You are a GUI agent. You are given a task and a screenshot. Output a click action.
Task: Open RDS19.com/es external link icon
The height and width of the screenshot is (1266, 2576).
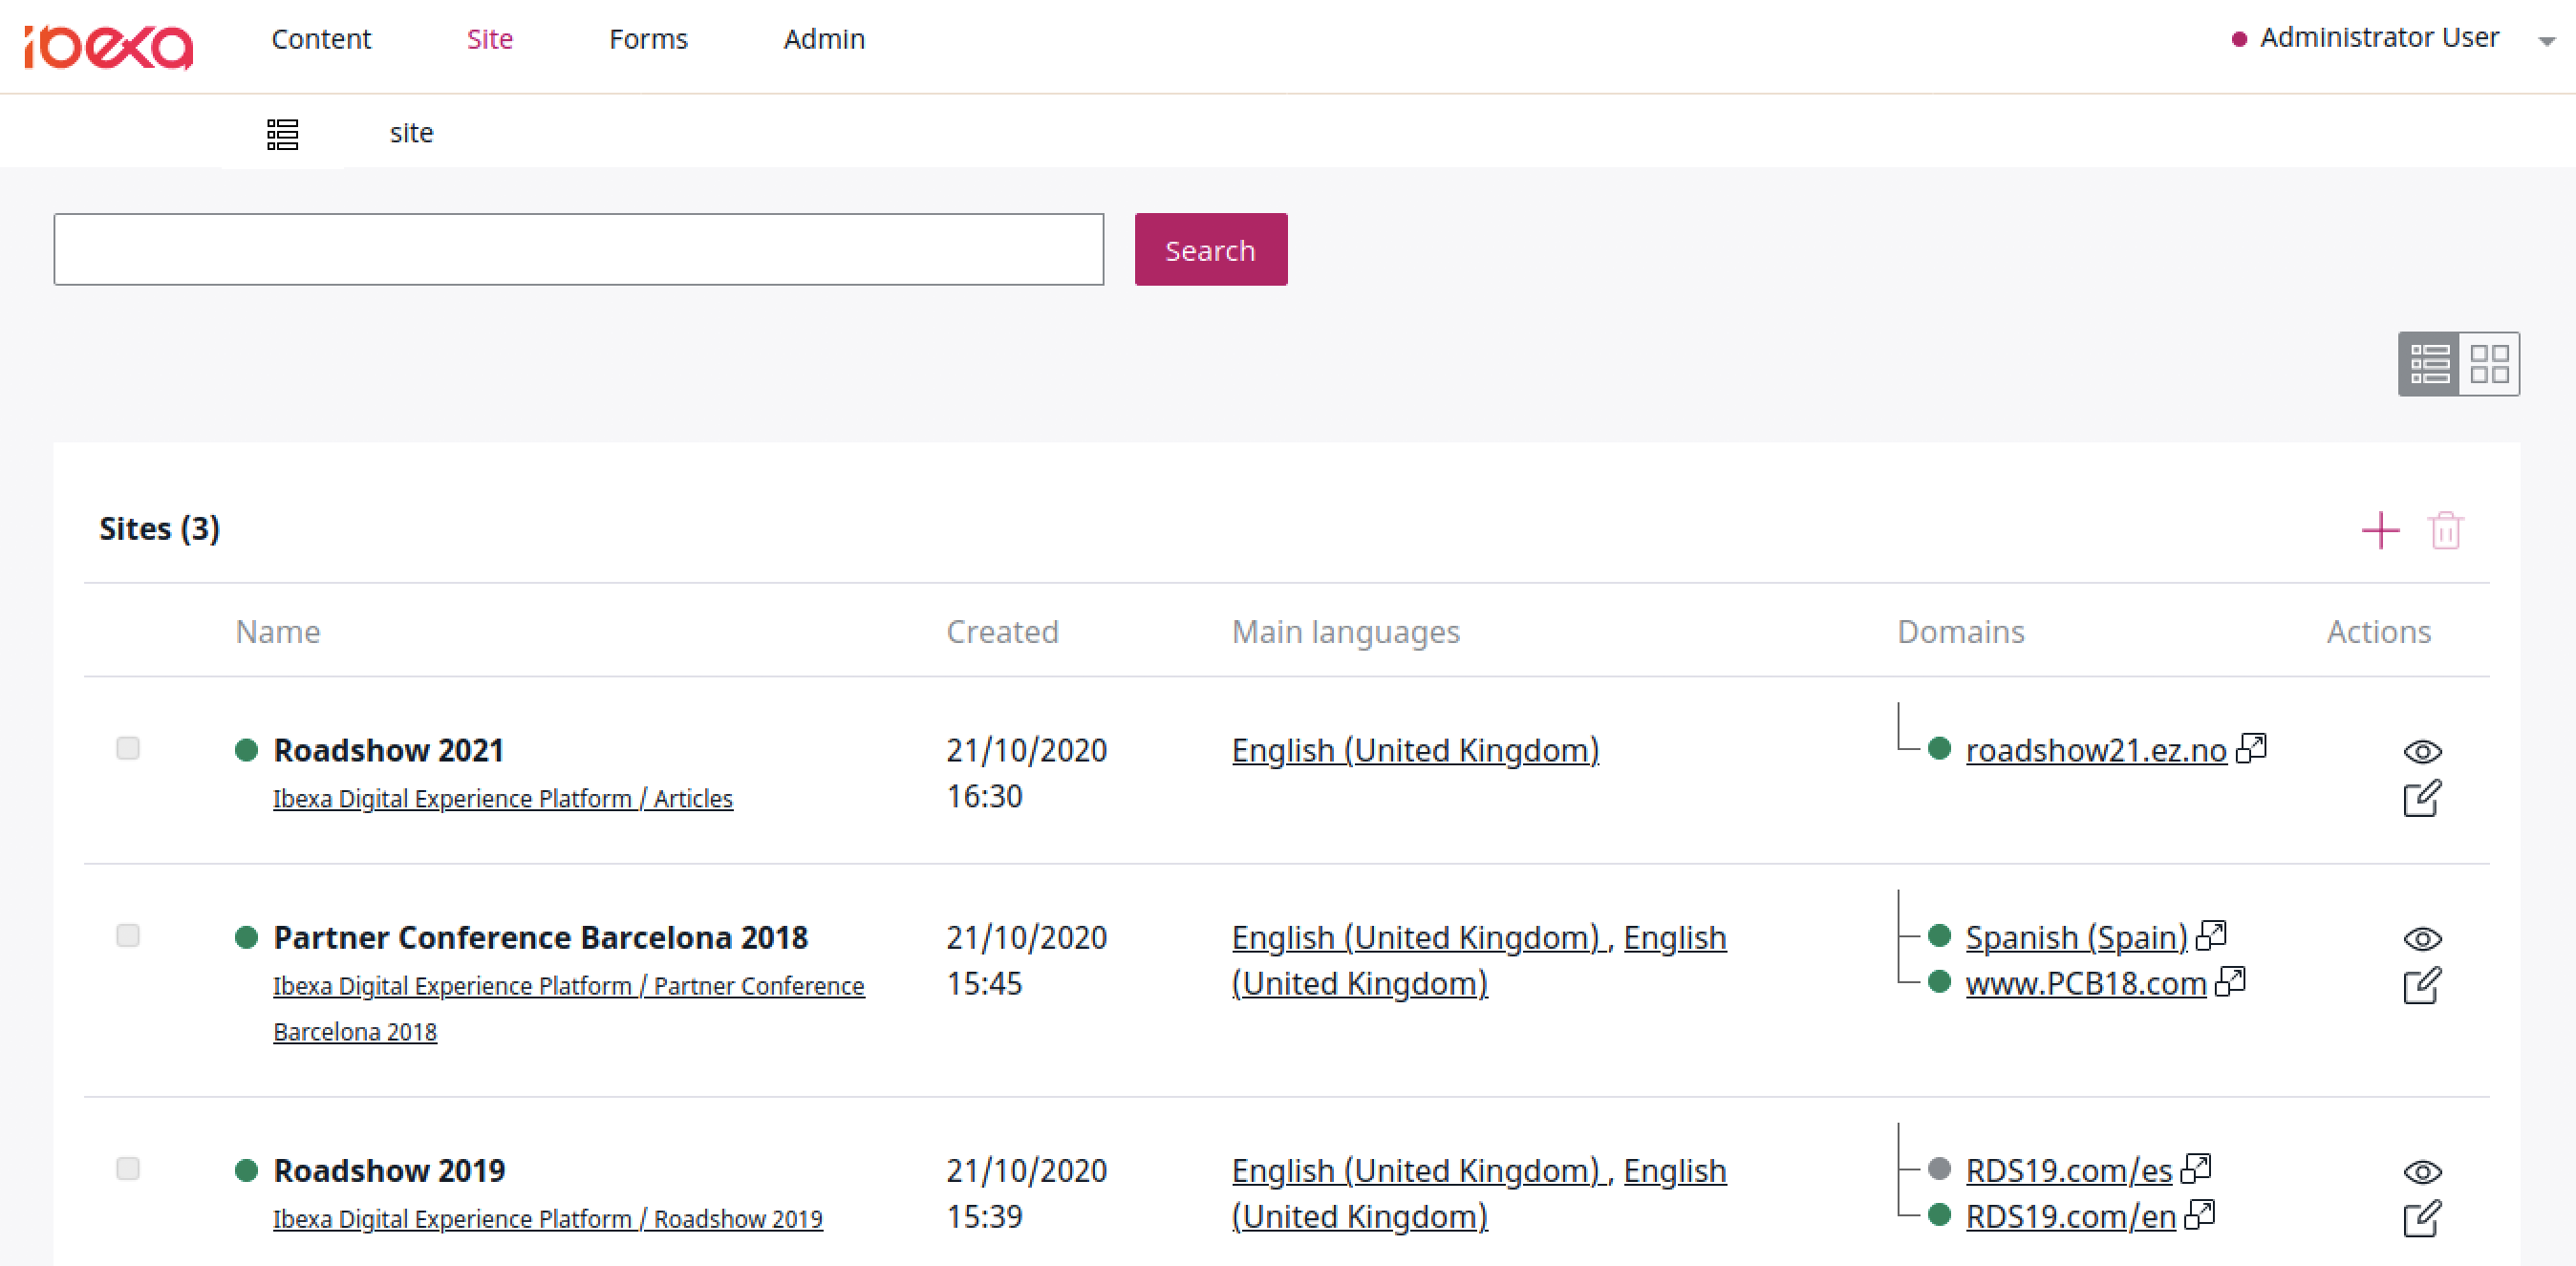point(2196,1168)
